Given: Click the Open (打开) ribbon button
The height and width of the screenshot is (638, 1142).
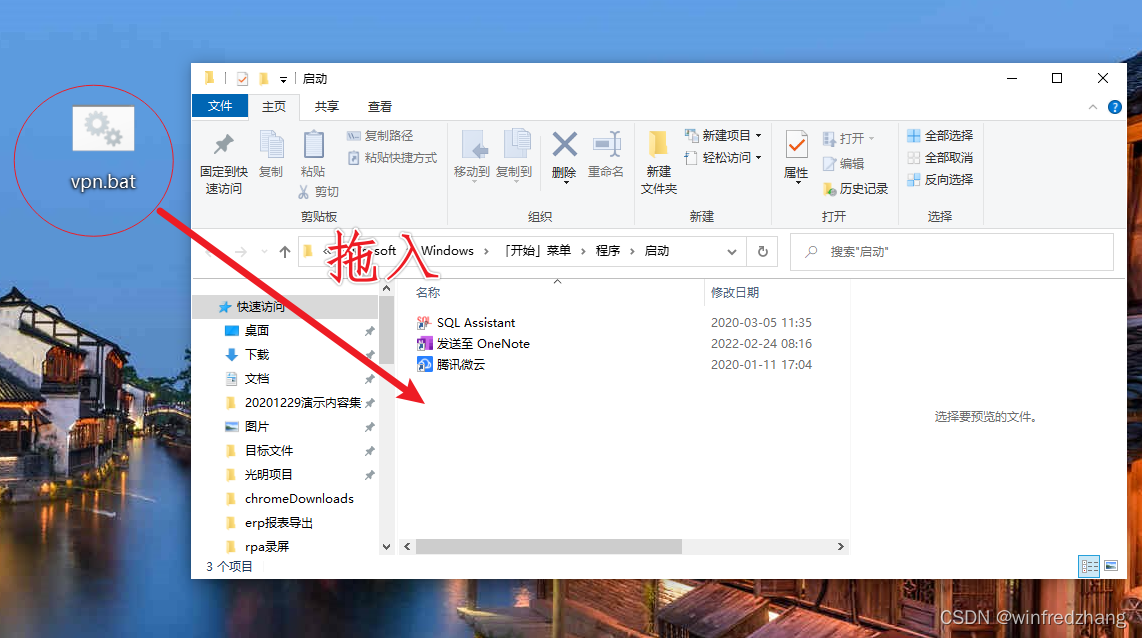Looking at the screenshot, I should click(x=848, y=138).
